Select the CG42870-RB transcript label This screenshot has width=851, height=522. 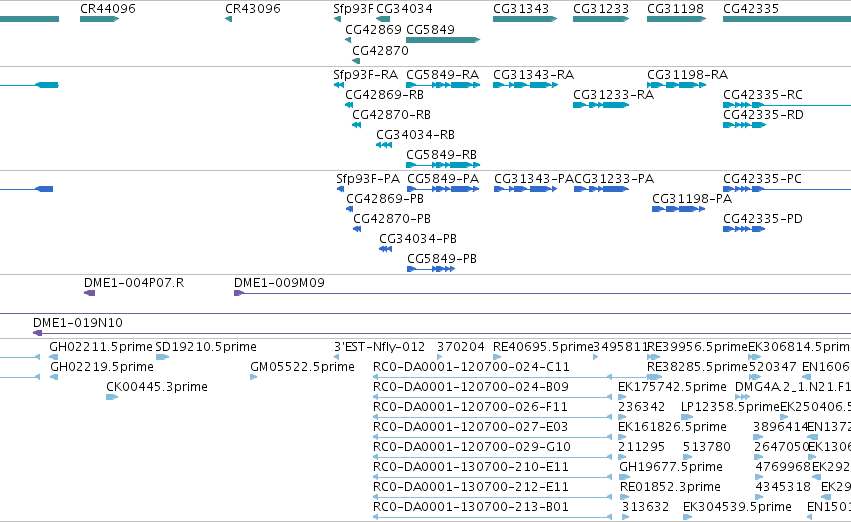tap(391, 114)
